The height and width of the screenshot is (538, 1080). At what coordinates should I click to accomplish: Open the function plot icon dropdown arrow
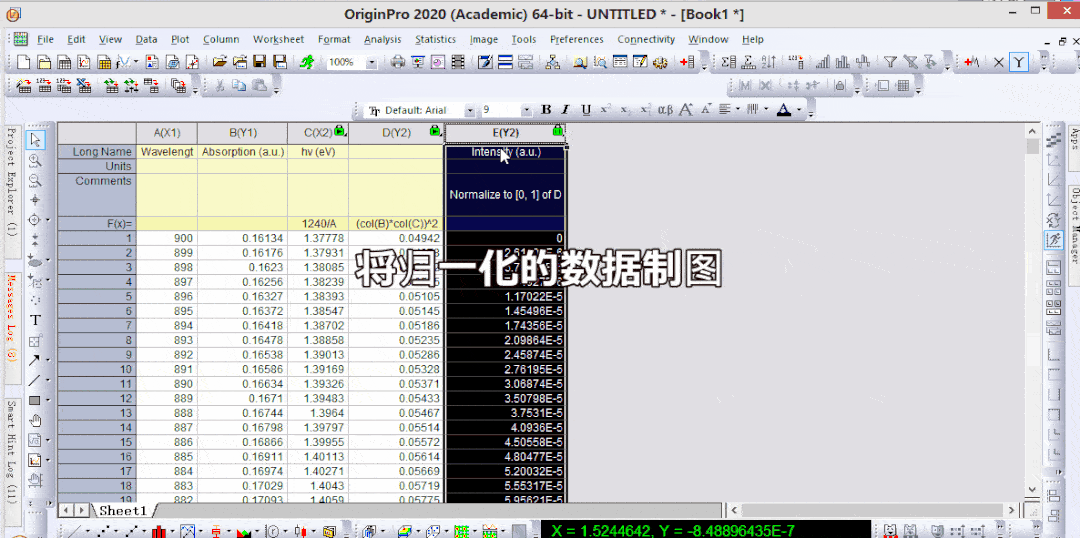pyautogui.click(x=136, y=63)
